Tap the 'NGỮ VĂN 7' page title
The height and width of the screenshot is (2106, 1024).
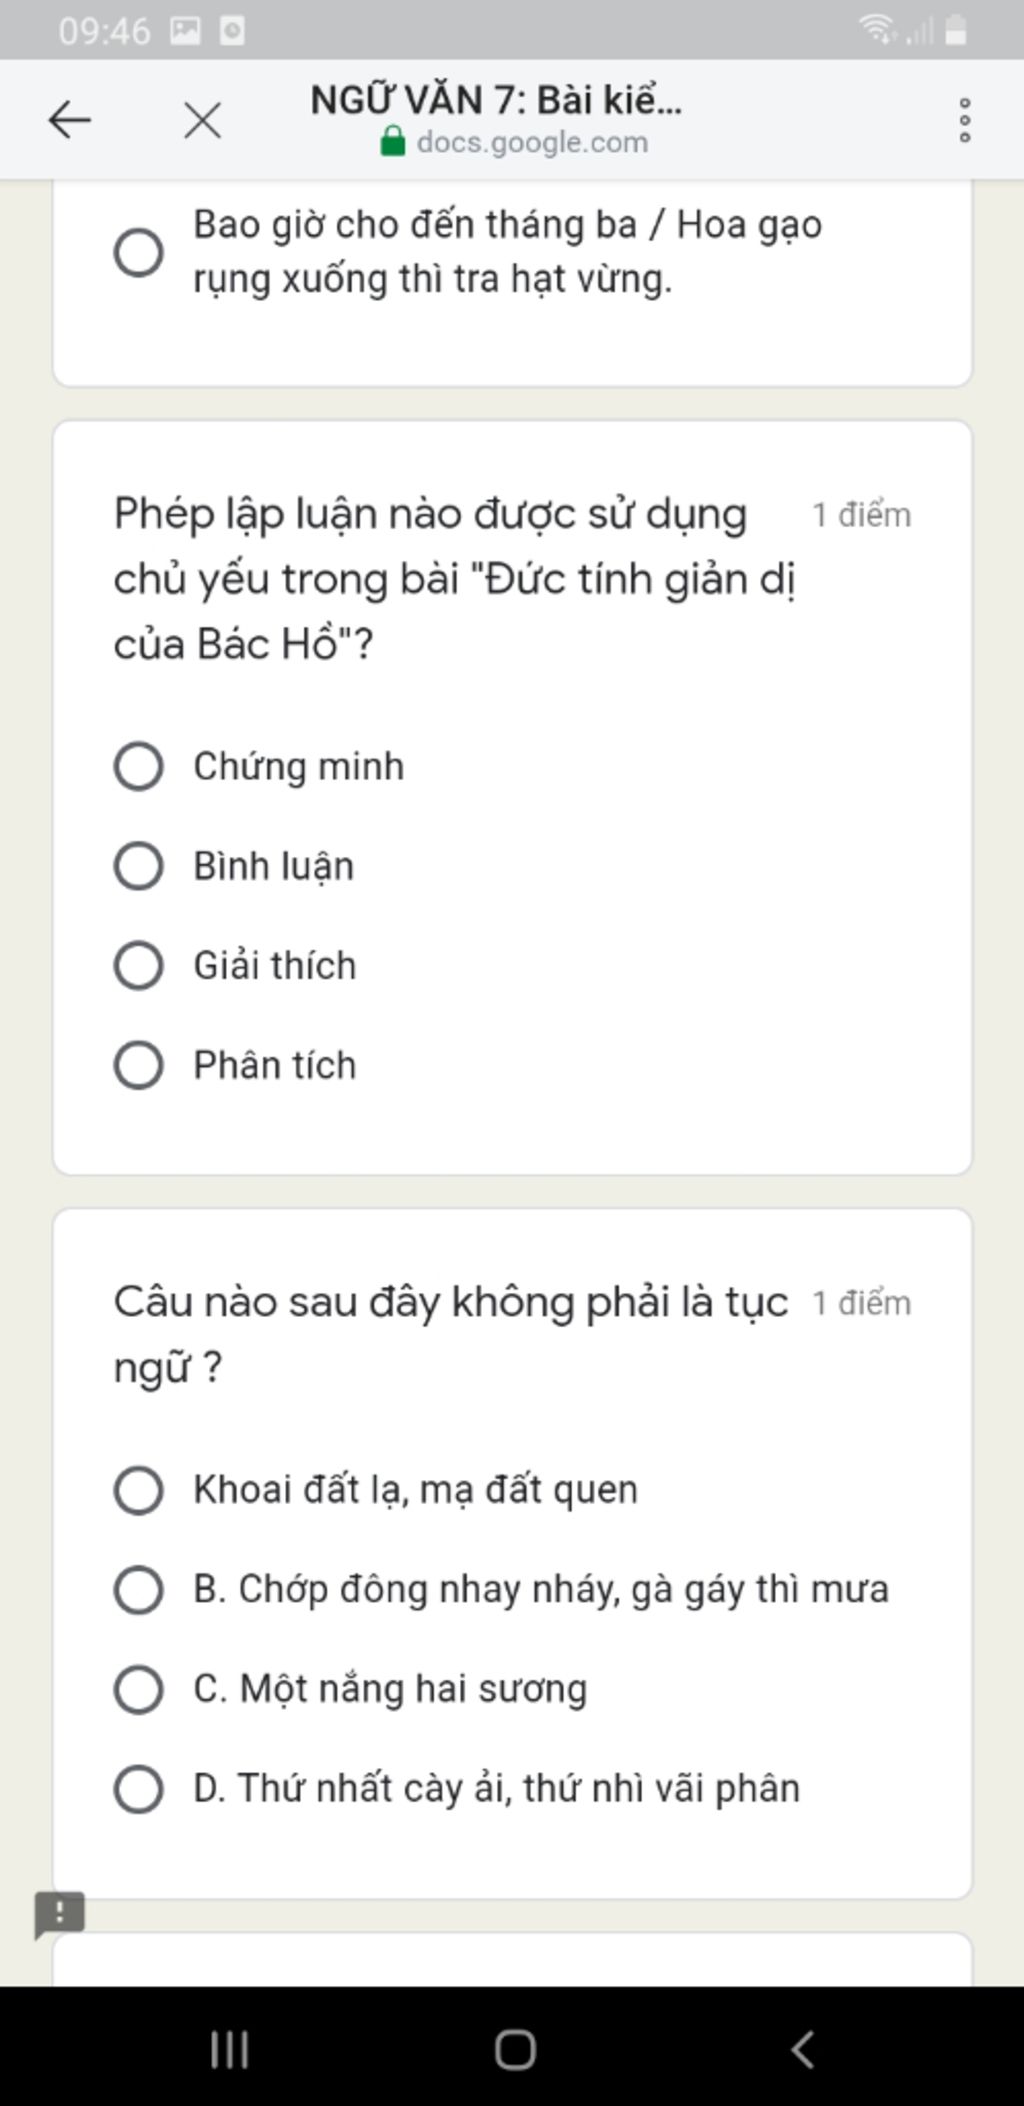(x=495, y=100)
